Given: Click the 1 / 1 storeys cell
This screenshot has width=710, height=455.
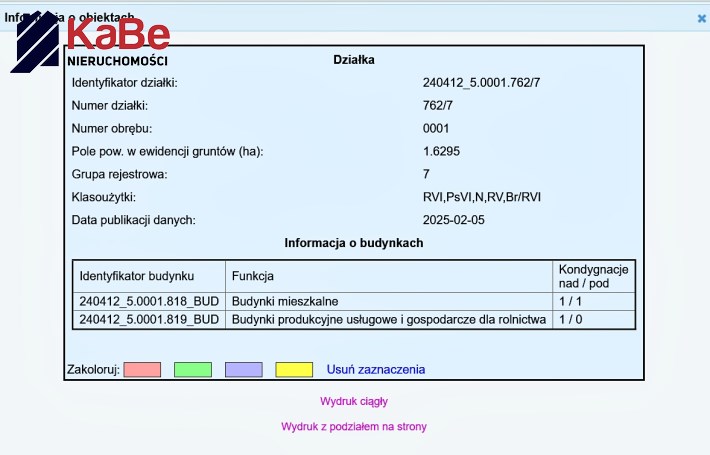Looking at the screenshot, I should pos(594,302).
